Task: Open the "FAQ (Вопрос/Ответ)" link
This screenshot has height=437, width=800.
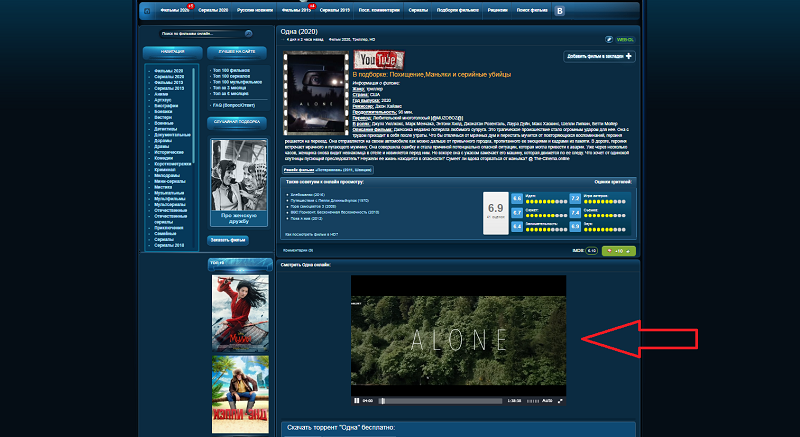Action: click(234, 106)
